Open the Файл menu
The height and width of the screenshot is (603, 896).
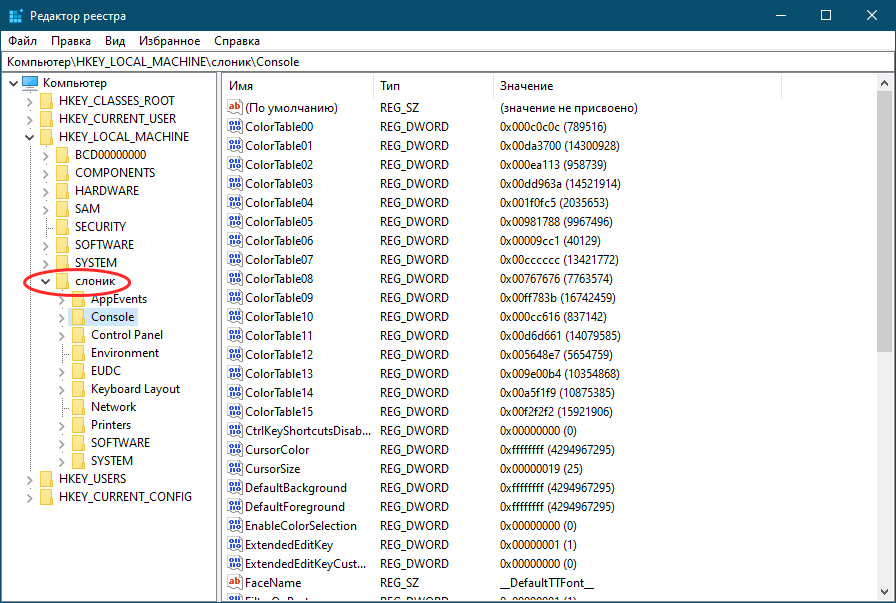tap(22, 41)
